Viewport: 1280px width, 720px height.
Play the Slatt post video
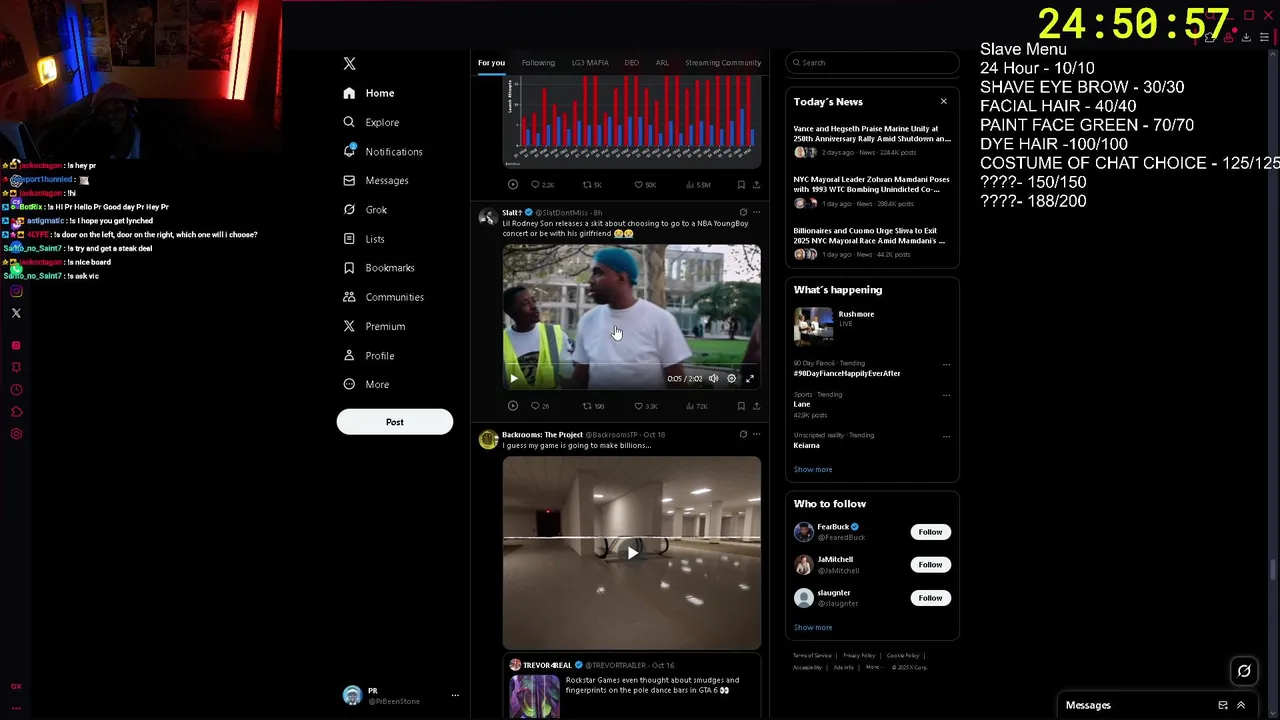click(x=514, y=378)
